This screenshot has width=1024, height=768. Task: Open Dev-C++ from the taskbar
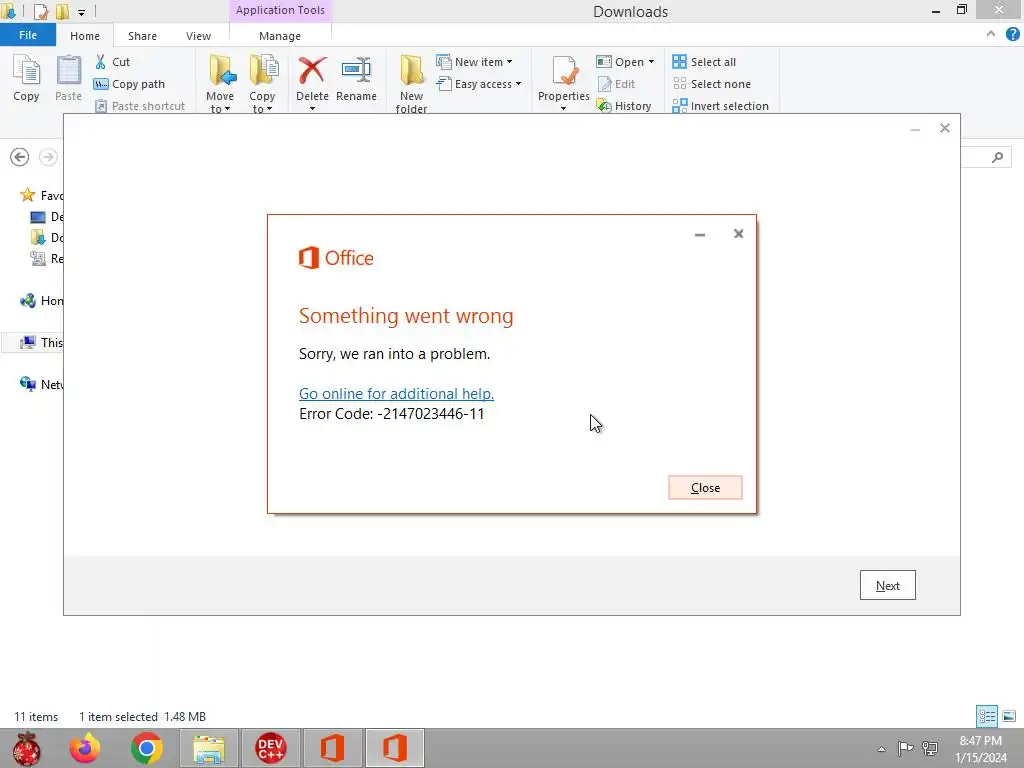(x=270, y=748)
